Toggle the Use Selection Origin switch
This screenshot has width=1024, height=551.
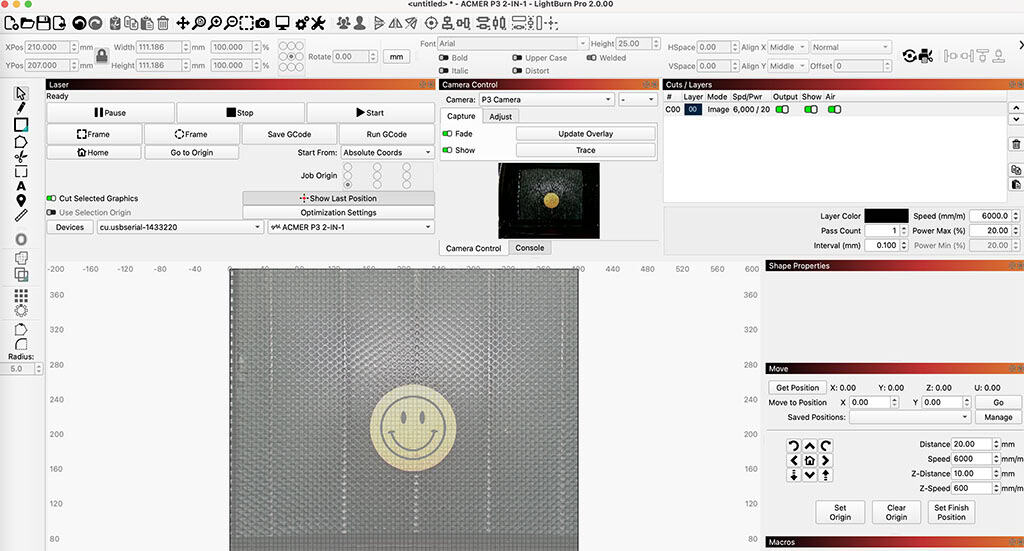tap(51, 212)
